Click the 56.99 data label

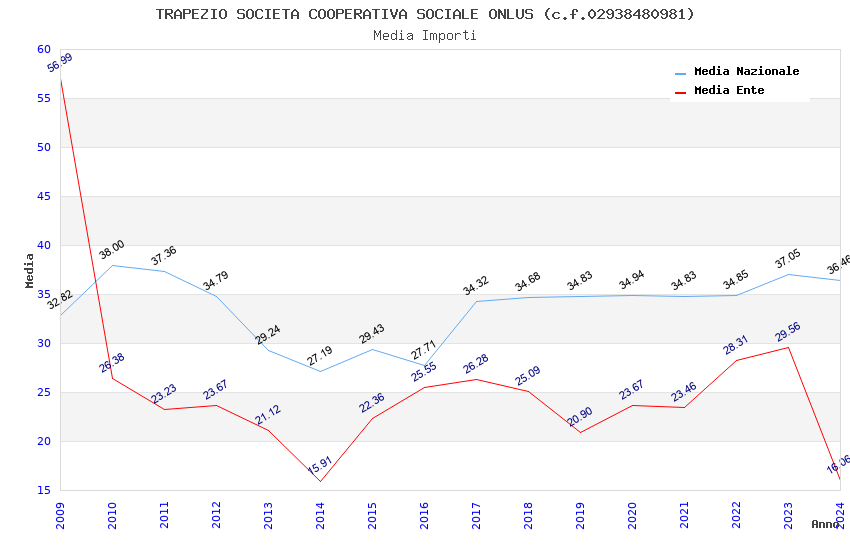60,63
